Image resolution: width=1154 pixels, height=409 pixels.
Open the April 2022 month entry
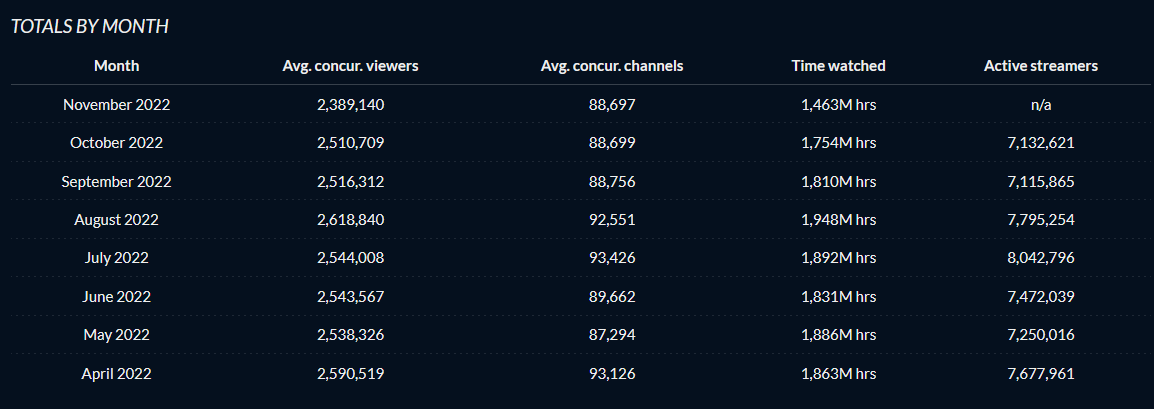click(116, 374)
